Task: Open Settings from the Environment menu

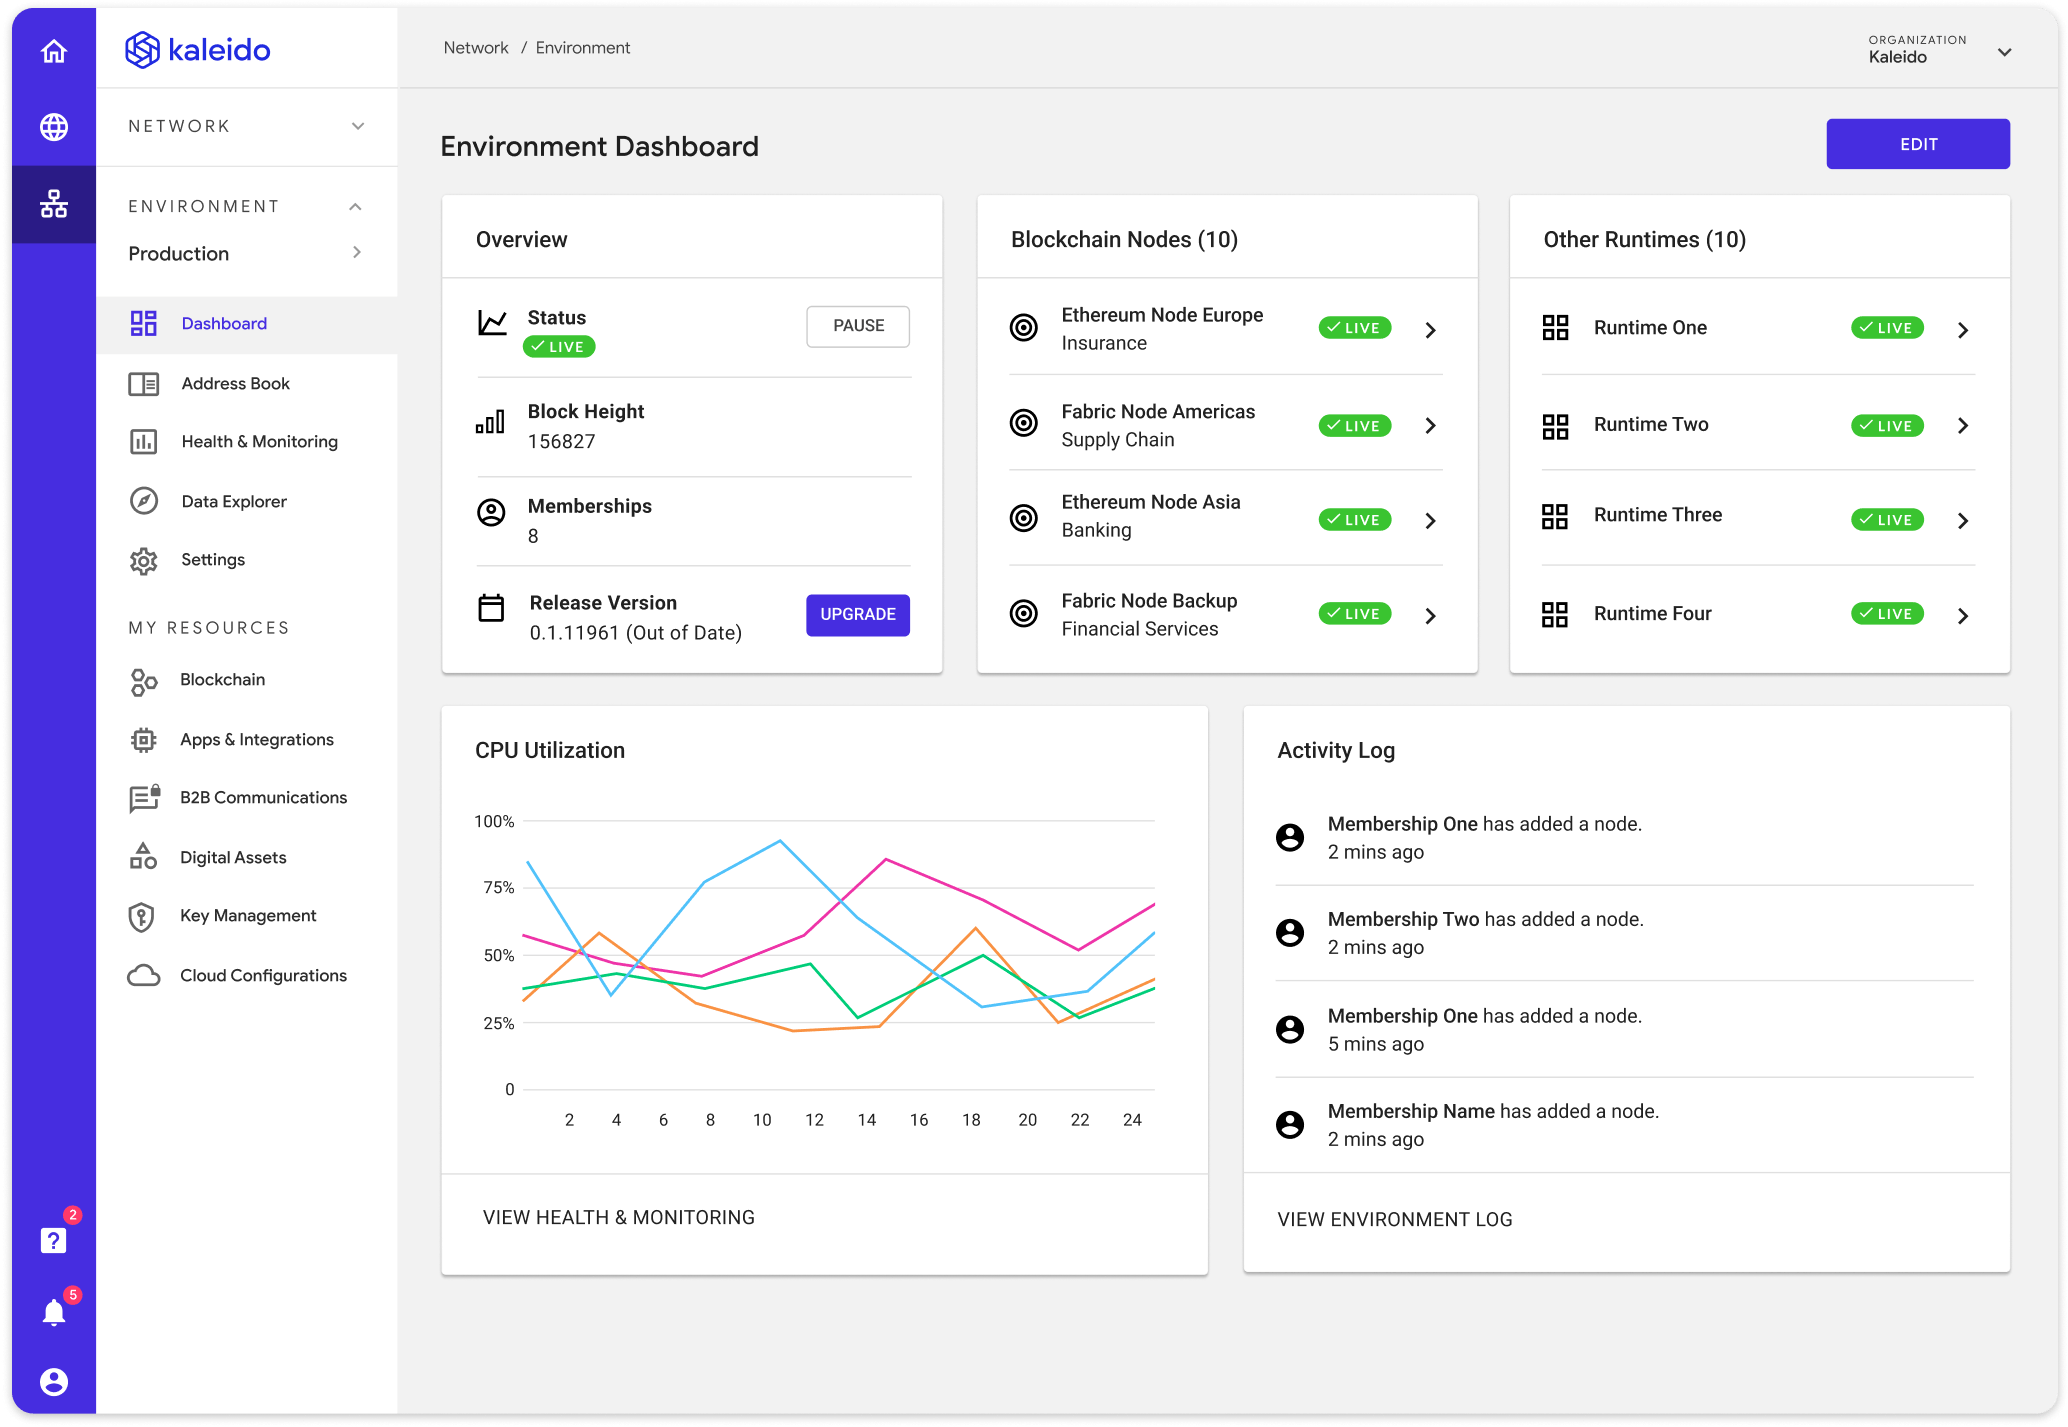Action: point(212,559)
